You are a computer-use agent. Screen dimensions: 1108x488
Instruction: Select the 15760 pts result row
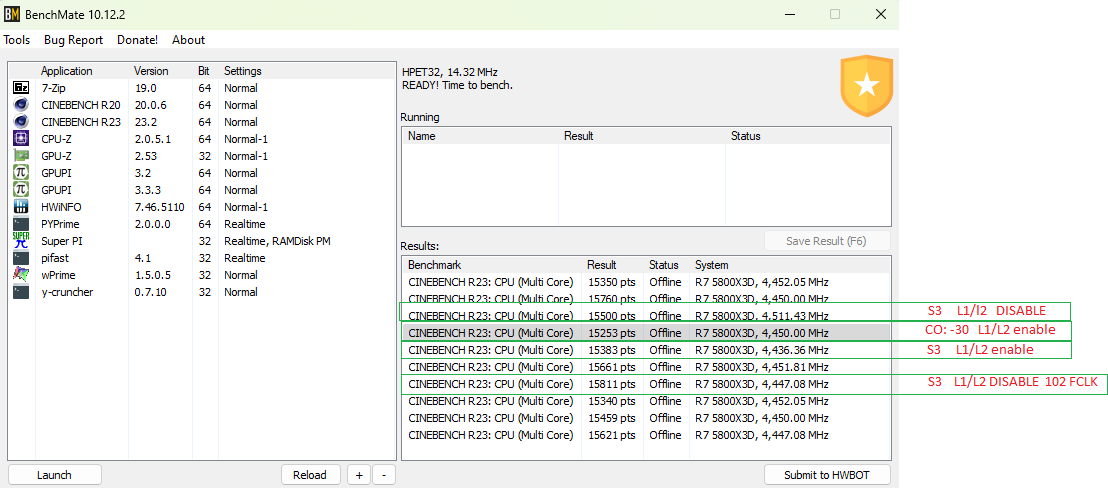tap(646, 299)
